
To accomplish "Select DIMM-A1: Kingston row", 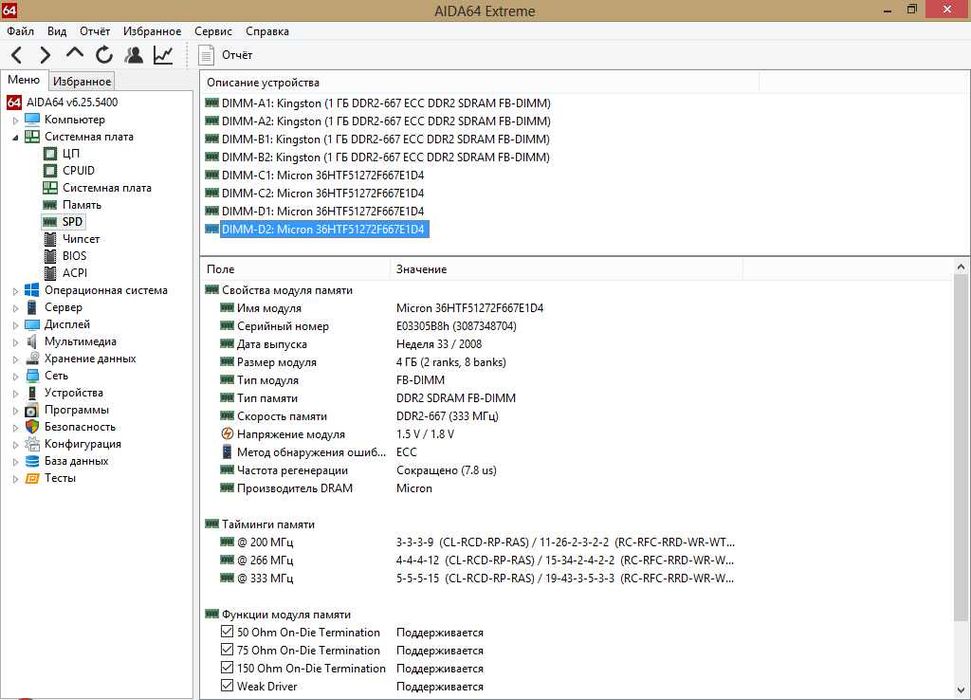I will coord(378,103).
